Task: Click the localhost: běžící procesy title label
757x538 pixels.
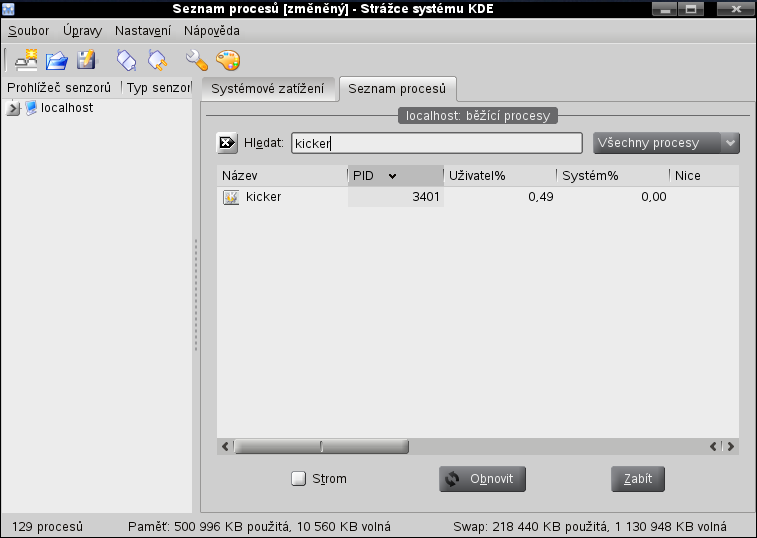Action: [477, 116]
